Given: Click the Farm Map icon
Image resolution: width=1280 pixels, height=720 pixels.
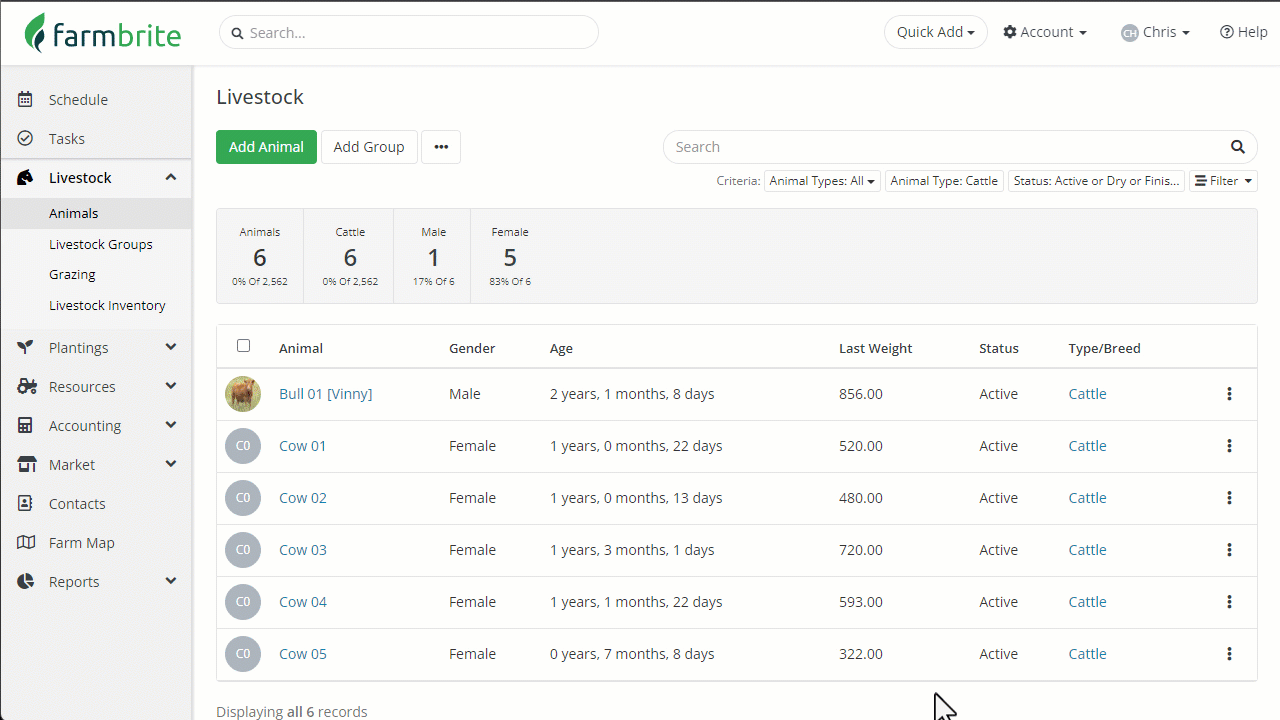Looking at the screenshot, I should click(x=26, y=543).
